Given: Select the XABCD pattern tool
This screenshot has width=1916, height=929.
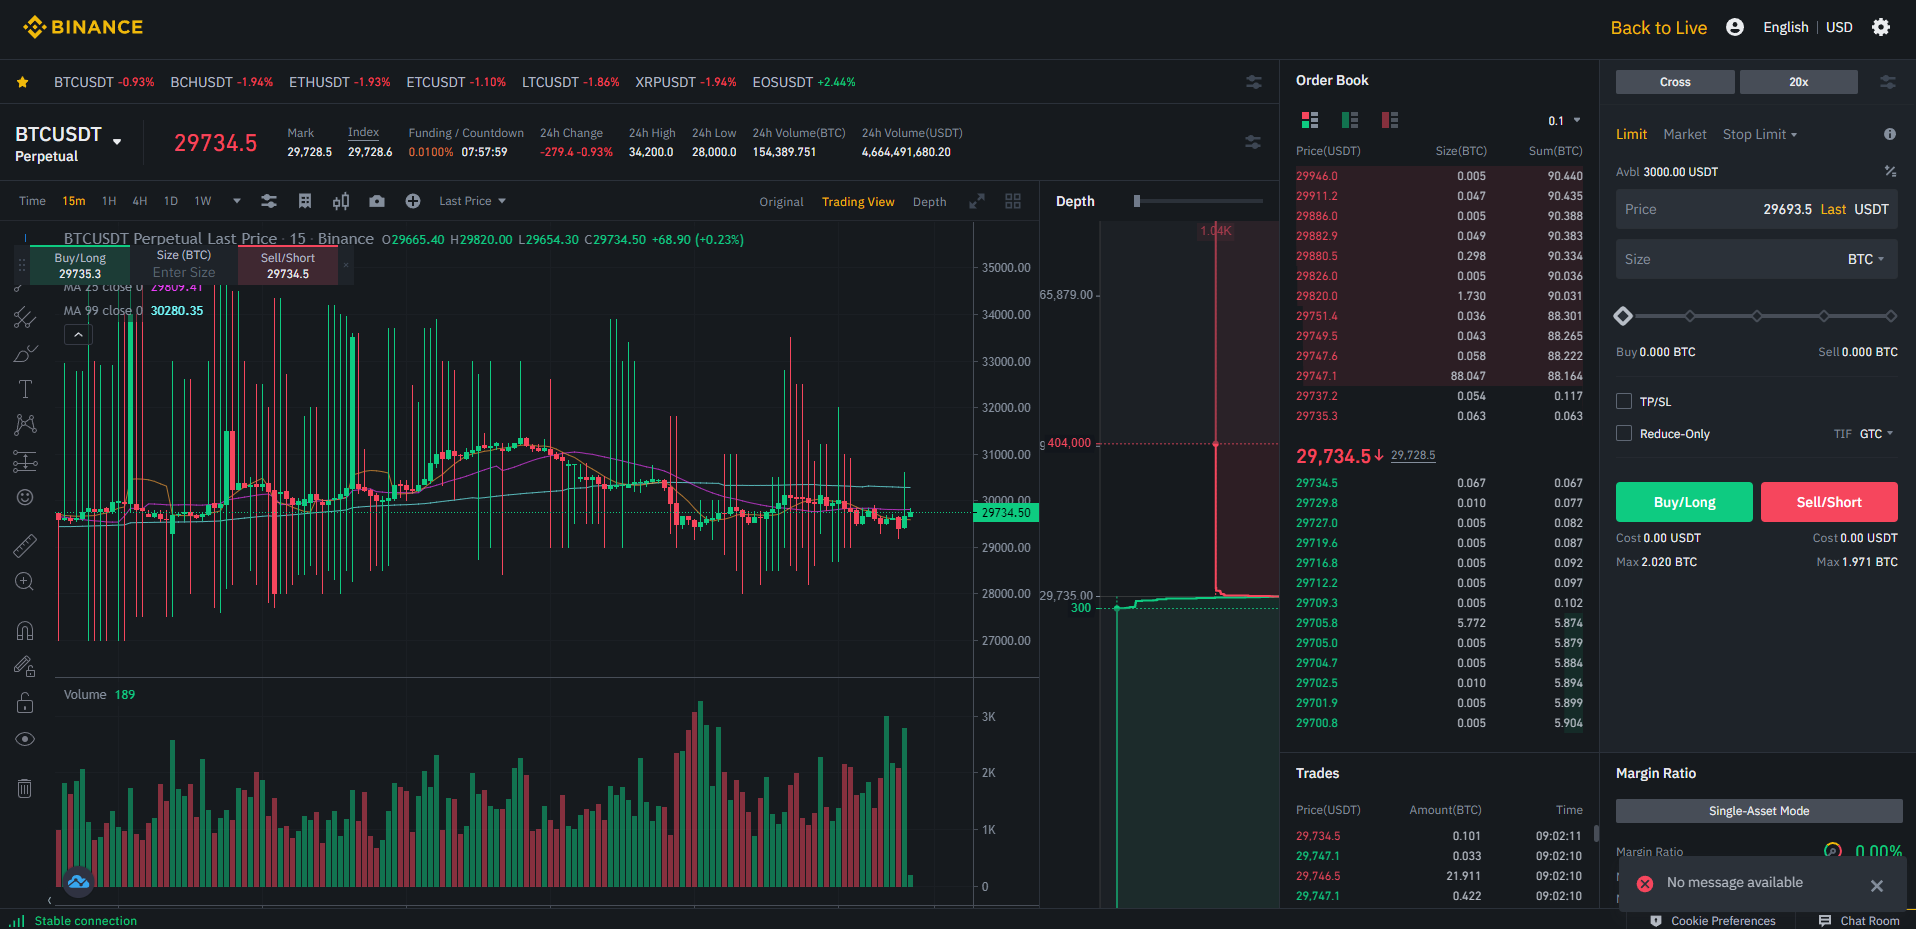Looking at the screenshot, I should (x=25, y=425).
